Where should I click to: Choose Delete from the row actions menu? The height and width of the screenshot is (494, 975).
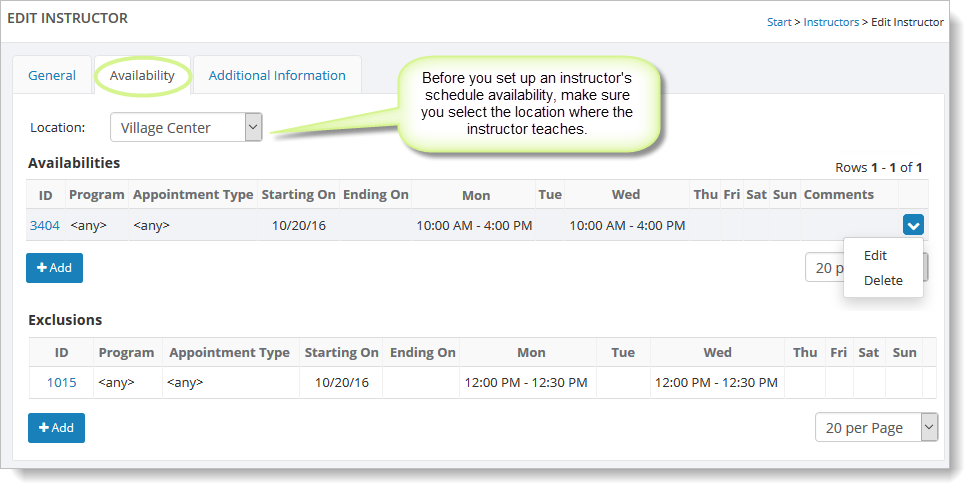tap(883, 280)
